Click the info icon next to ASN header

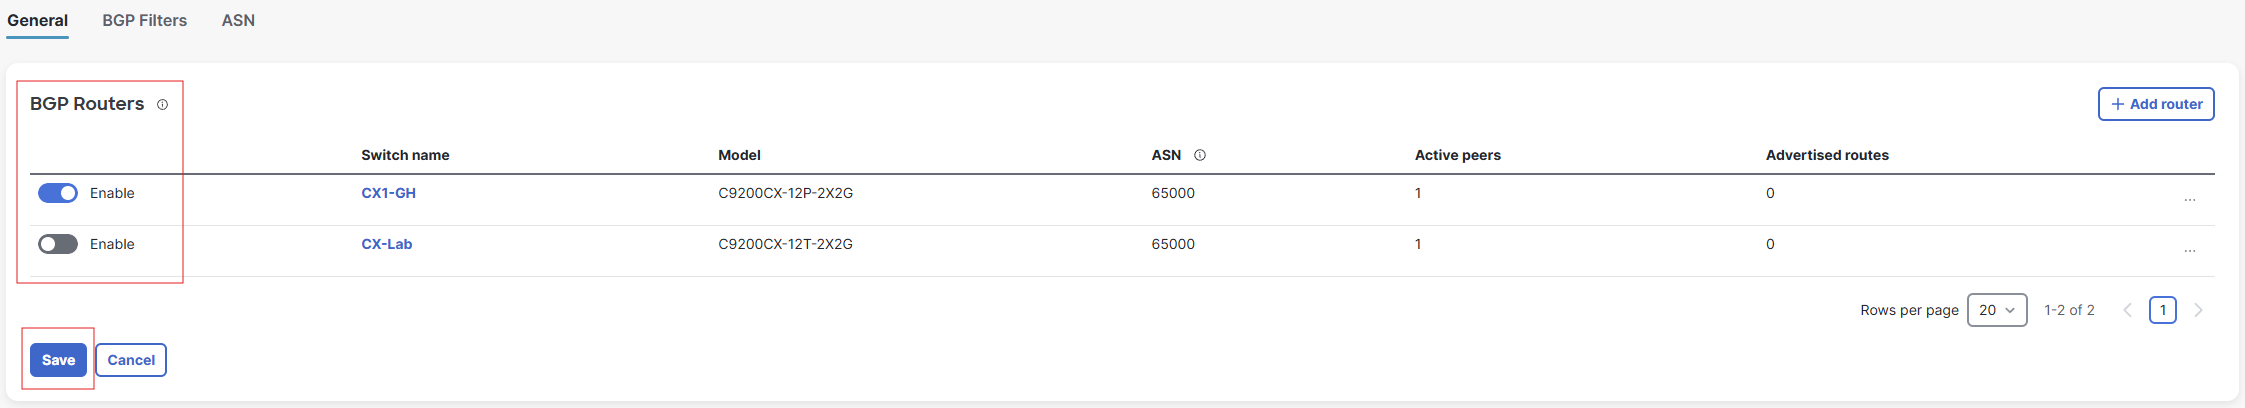(1200, 155)
